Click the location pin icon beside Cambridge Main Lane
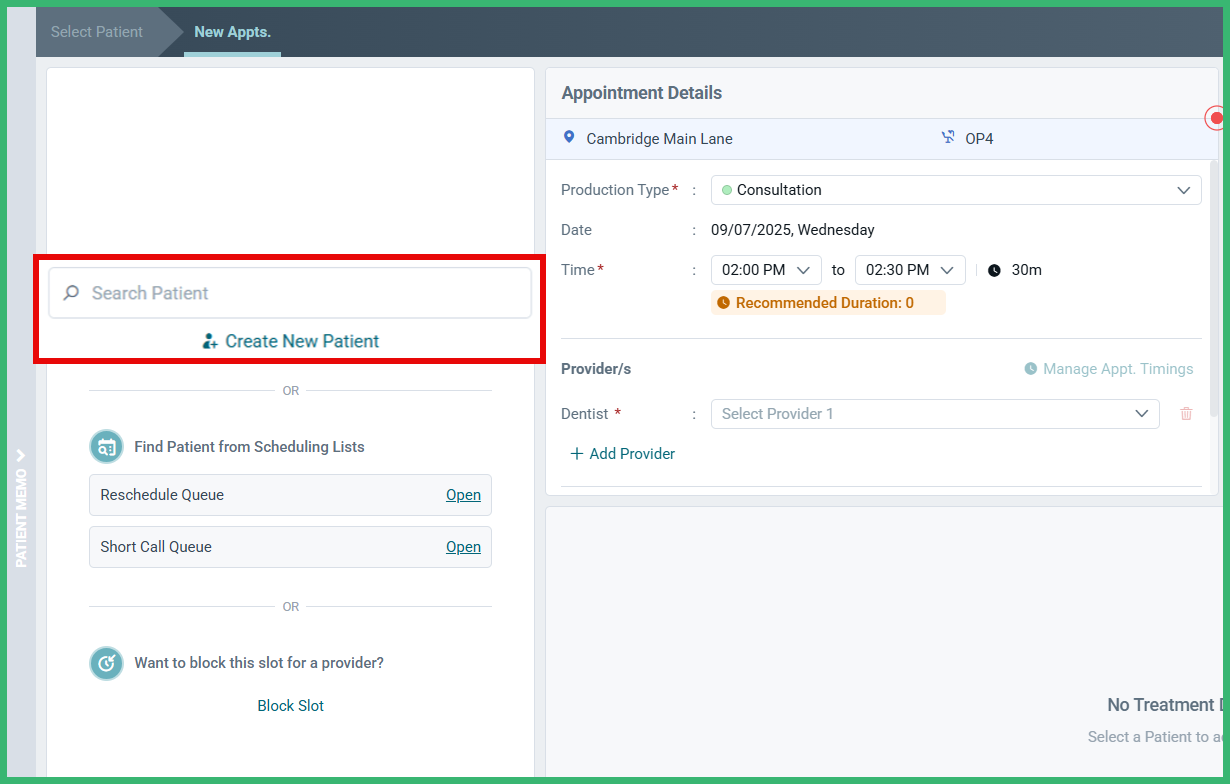 569,137
